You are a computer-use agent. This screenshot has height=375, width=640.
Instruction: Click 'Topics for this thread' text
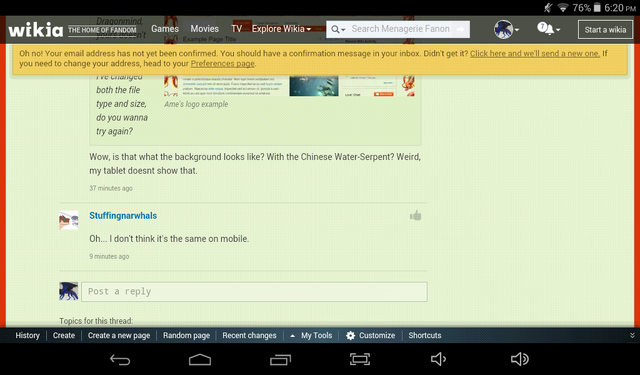(x=96, y=321)
